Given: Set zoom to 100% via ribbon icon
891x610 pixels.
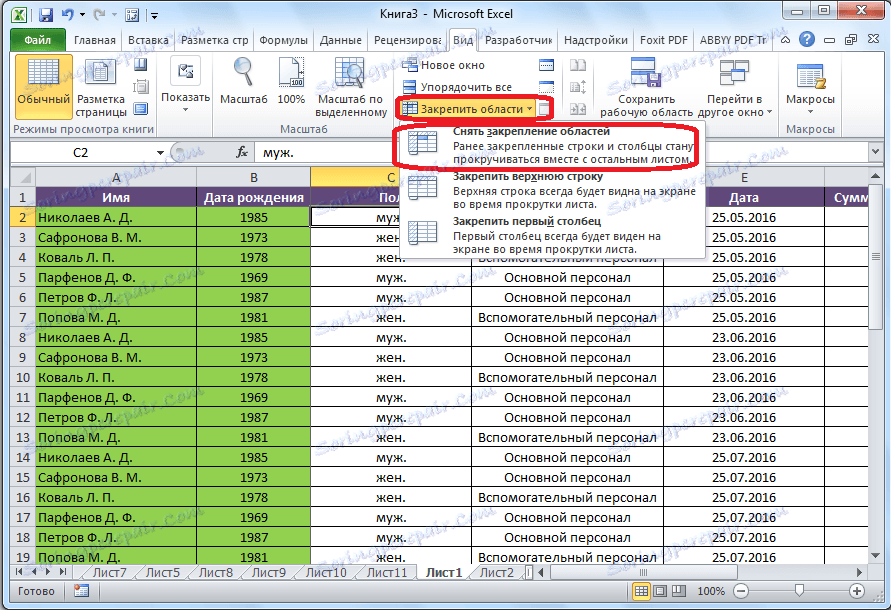Looking at the screenshot, I should click(x=290, y=75).
